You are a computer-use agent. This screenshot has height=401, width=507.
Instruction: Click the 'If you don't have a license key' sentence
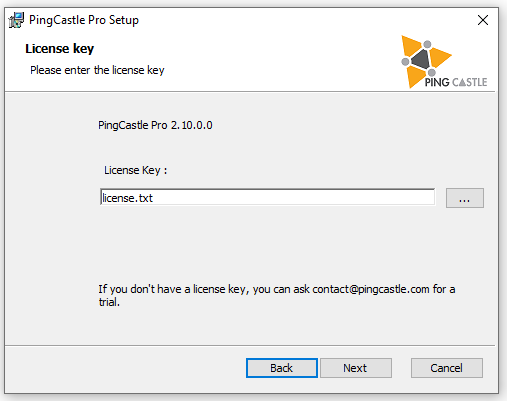277,295
